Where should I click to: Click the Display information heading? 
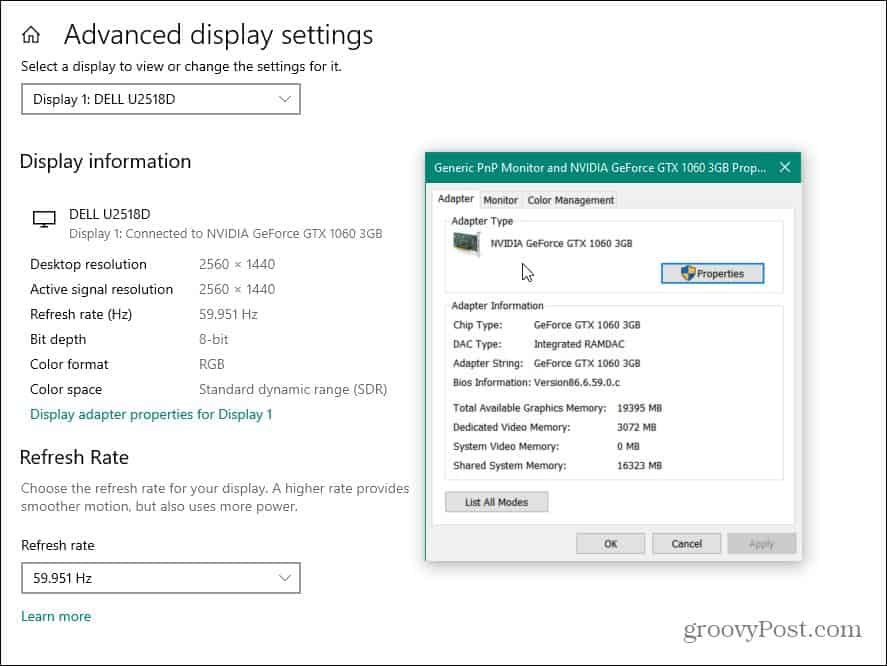point(105,162)
